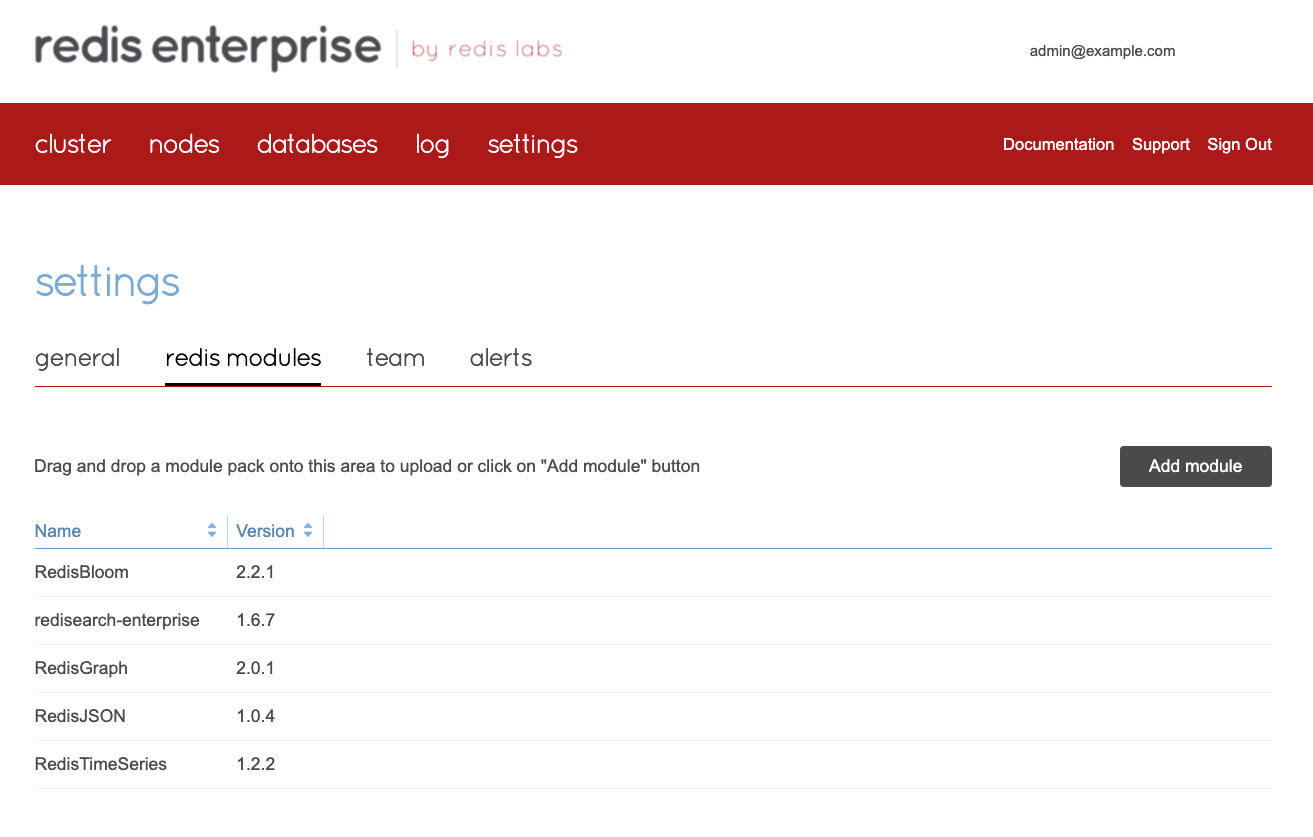Image resolution: width=1313 pixels, height=837 pixels.
Task: Sign Out of the admin account
Action: pyautogui.click(x=1239, y=144)
